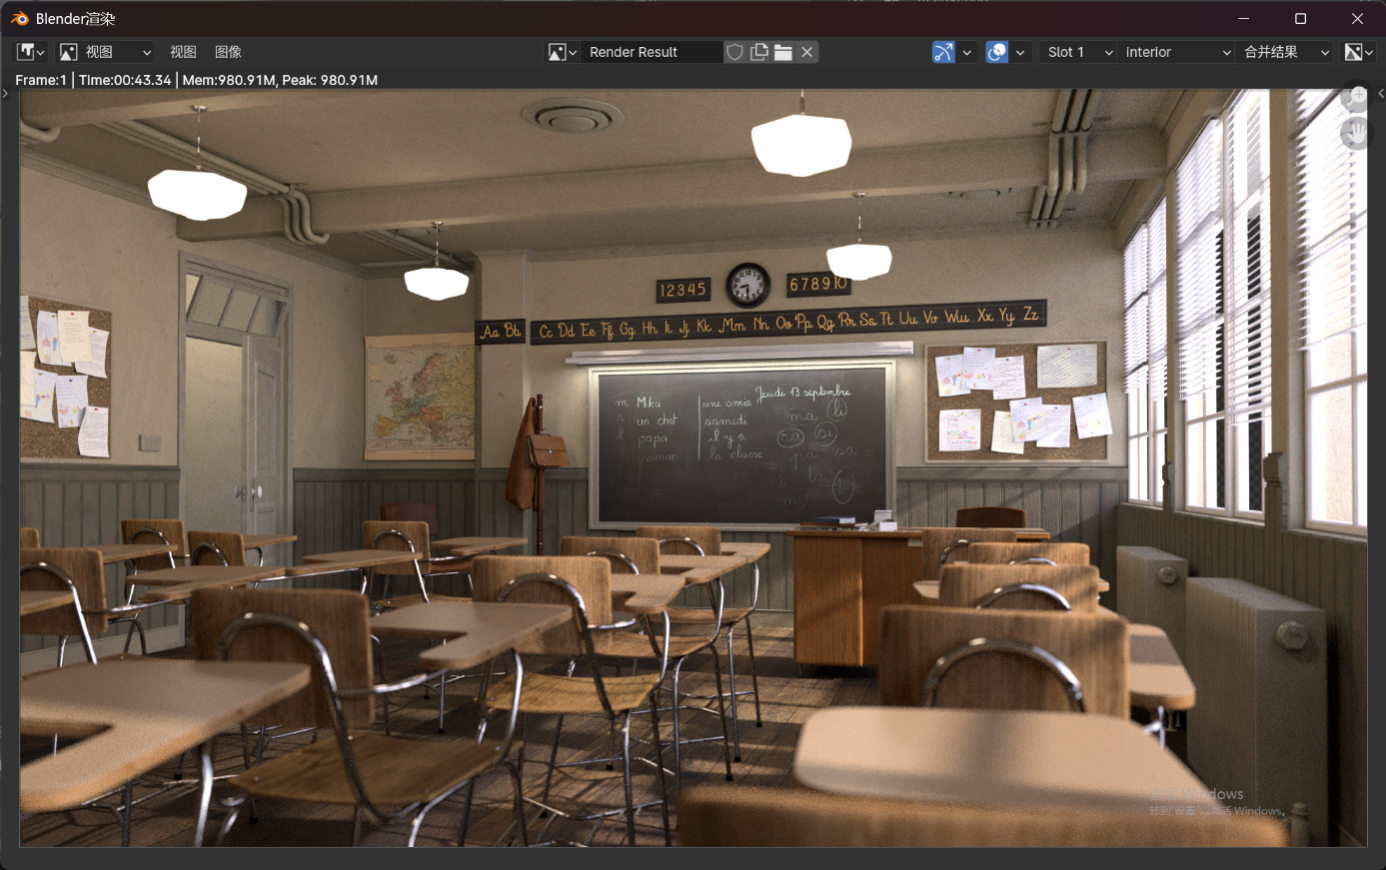Open the 图像 menu

click(228, 52)
